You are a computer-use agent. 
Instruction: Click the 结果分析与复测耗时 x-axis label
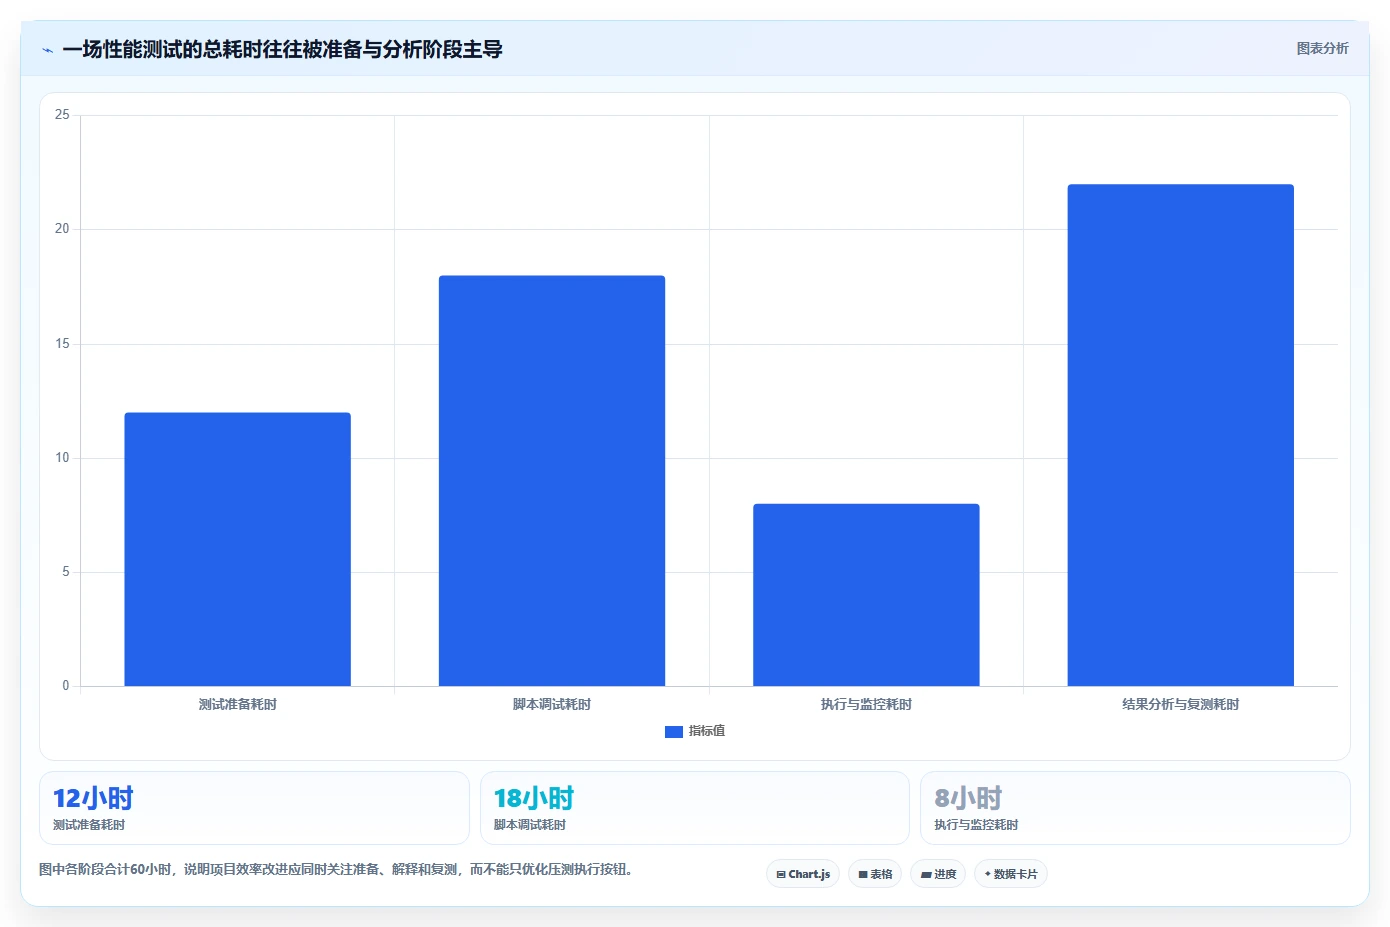point(1180,704)
